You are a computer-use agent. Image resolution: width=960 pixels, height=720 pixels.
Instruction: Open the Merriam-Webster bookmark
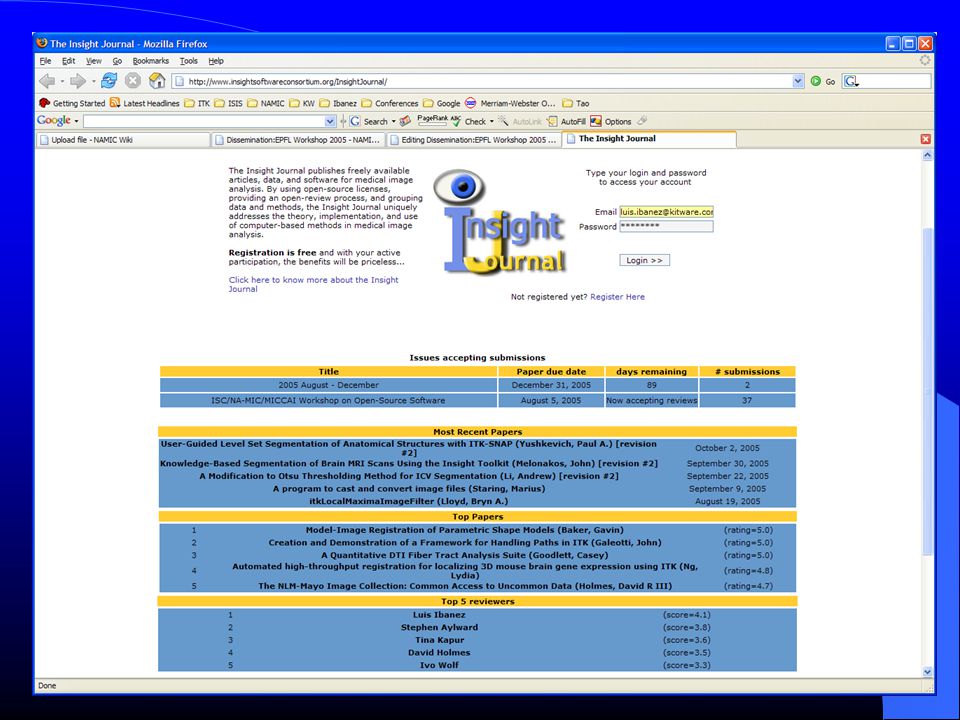tap(510, 103)
